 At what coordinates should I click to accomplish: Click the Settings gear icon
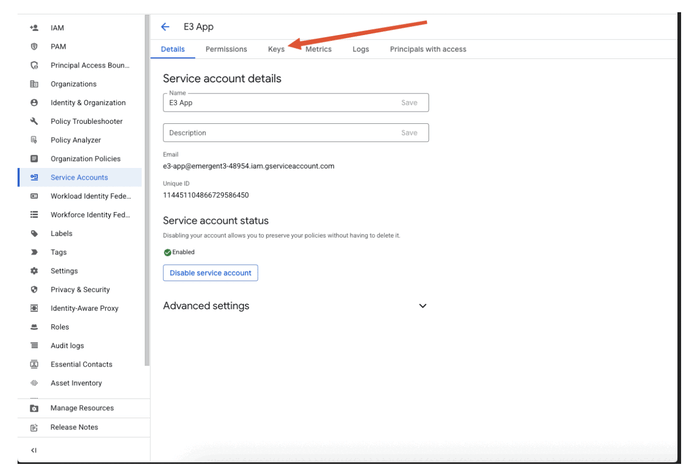[x=34, y=271]
